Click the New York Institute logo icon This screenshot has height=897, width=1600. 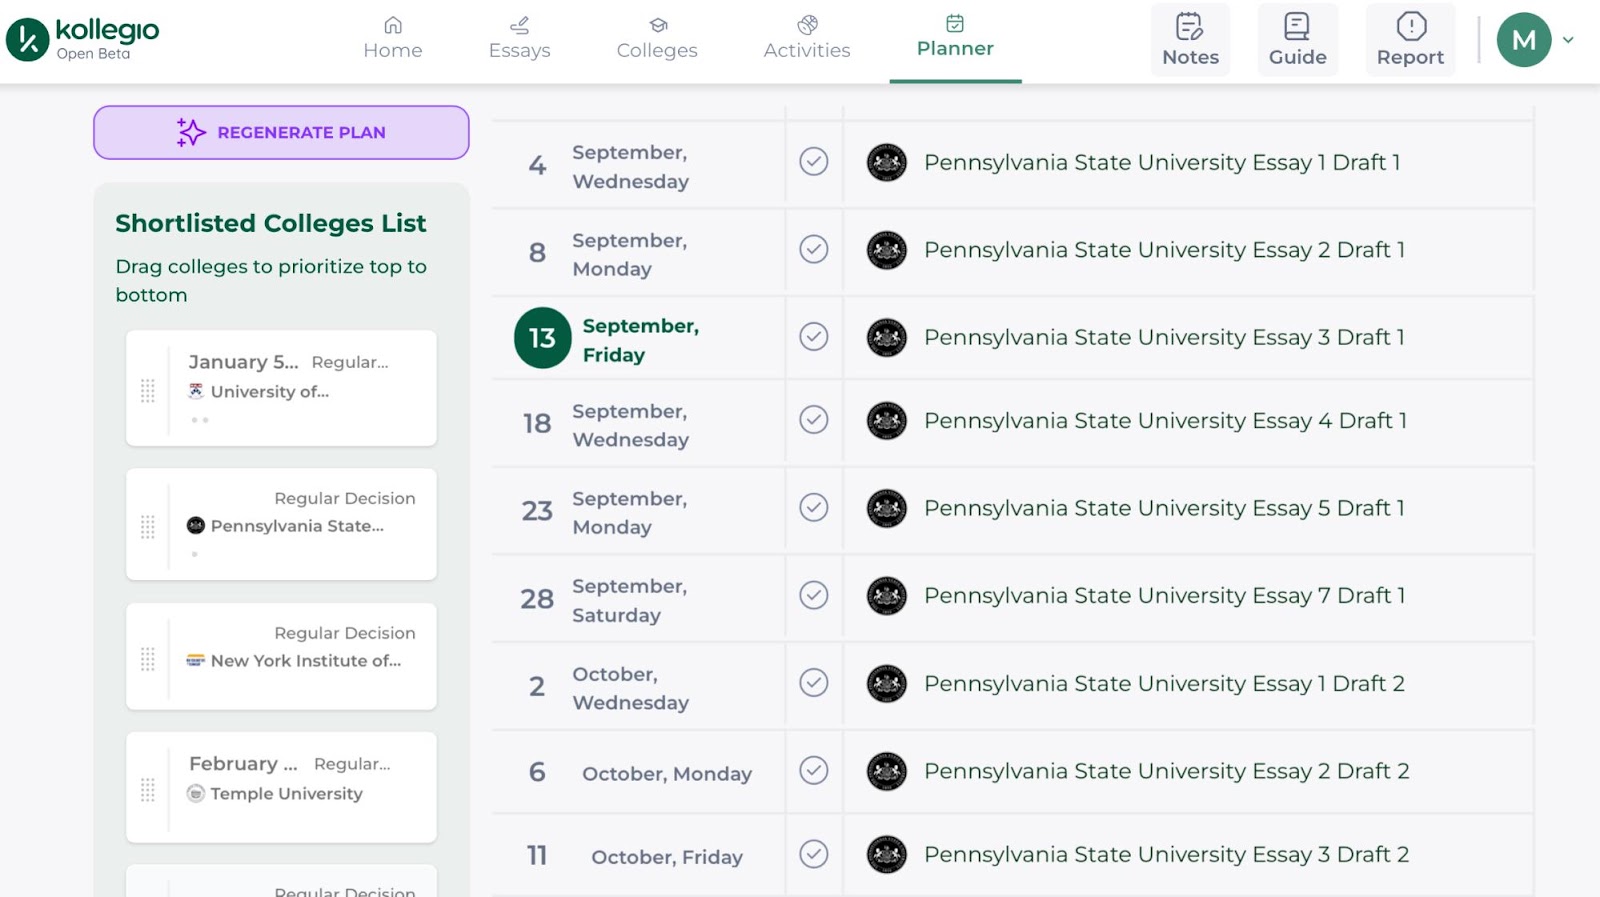click(x=196, y=660)
